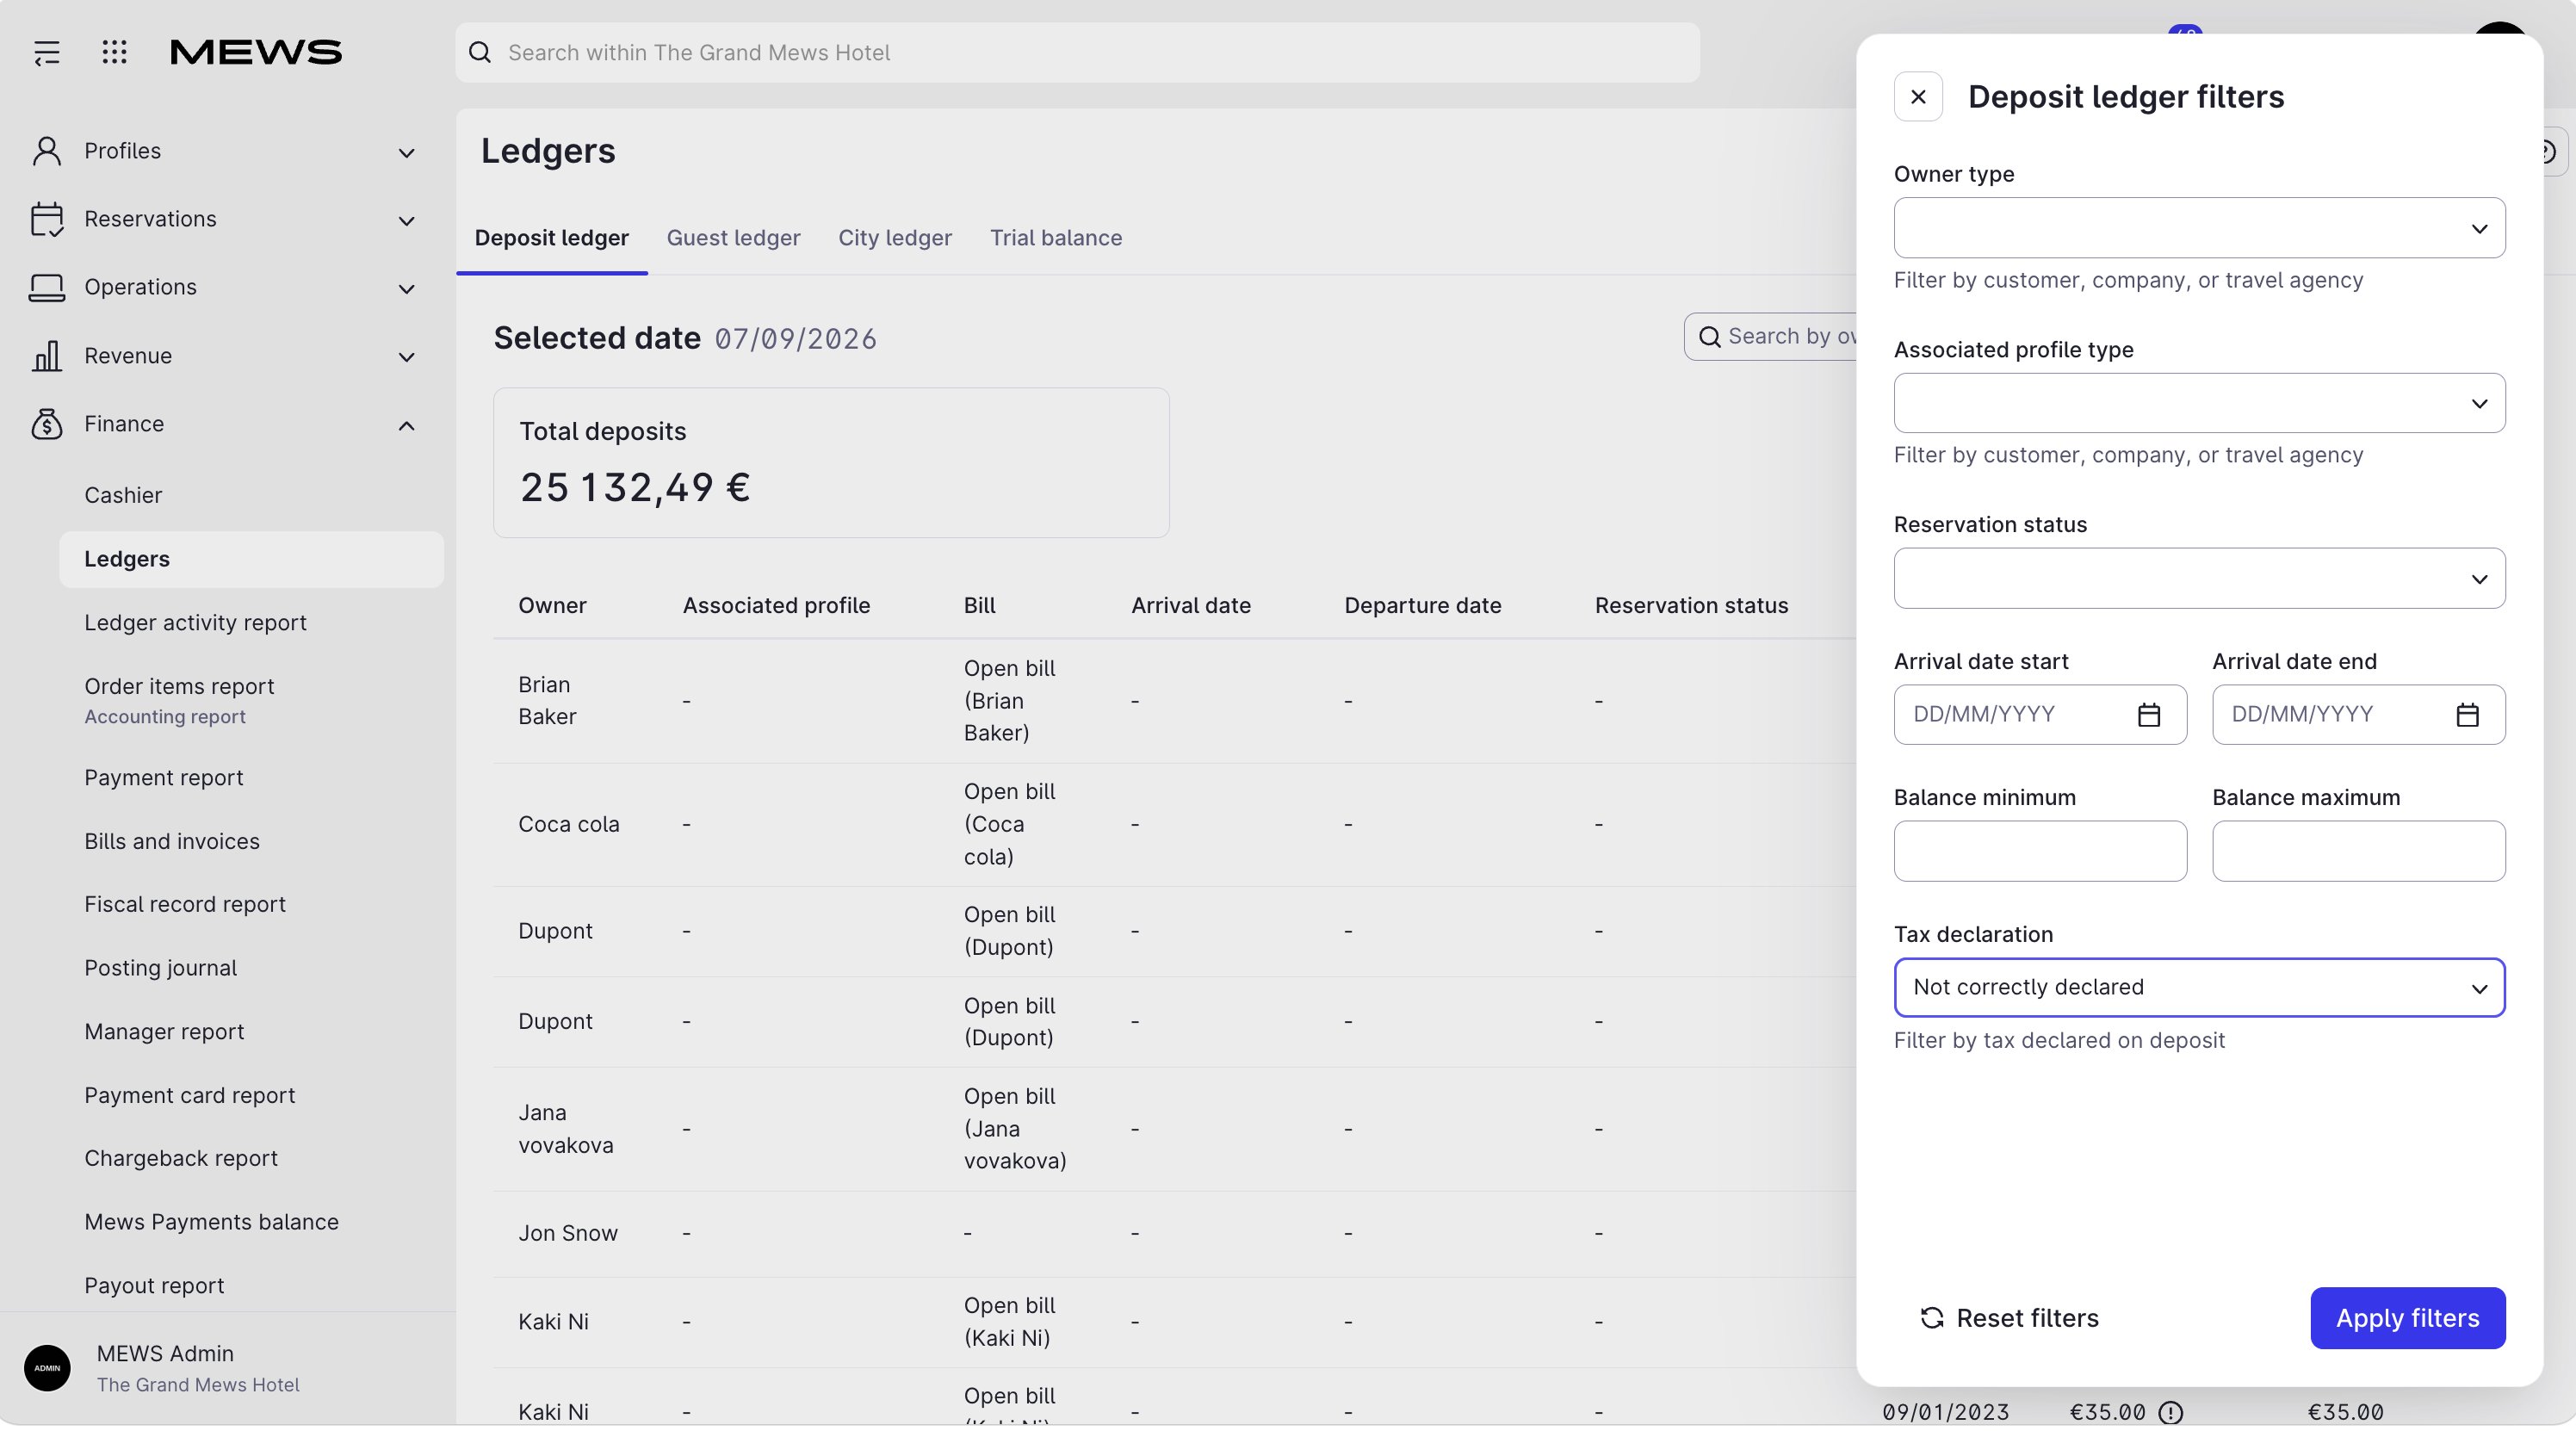Click the Brian Baker owner cell
2576x1431 pixels.
coord(547,701)
